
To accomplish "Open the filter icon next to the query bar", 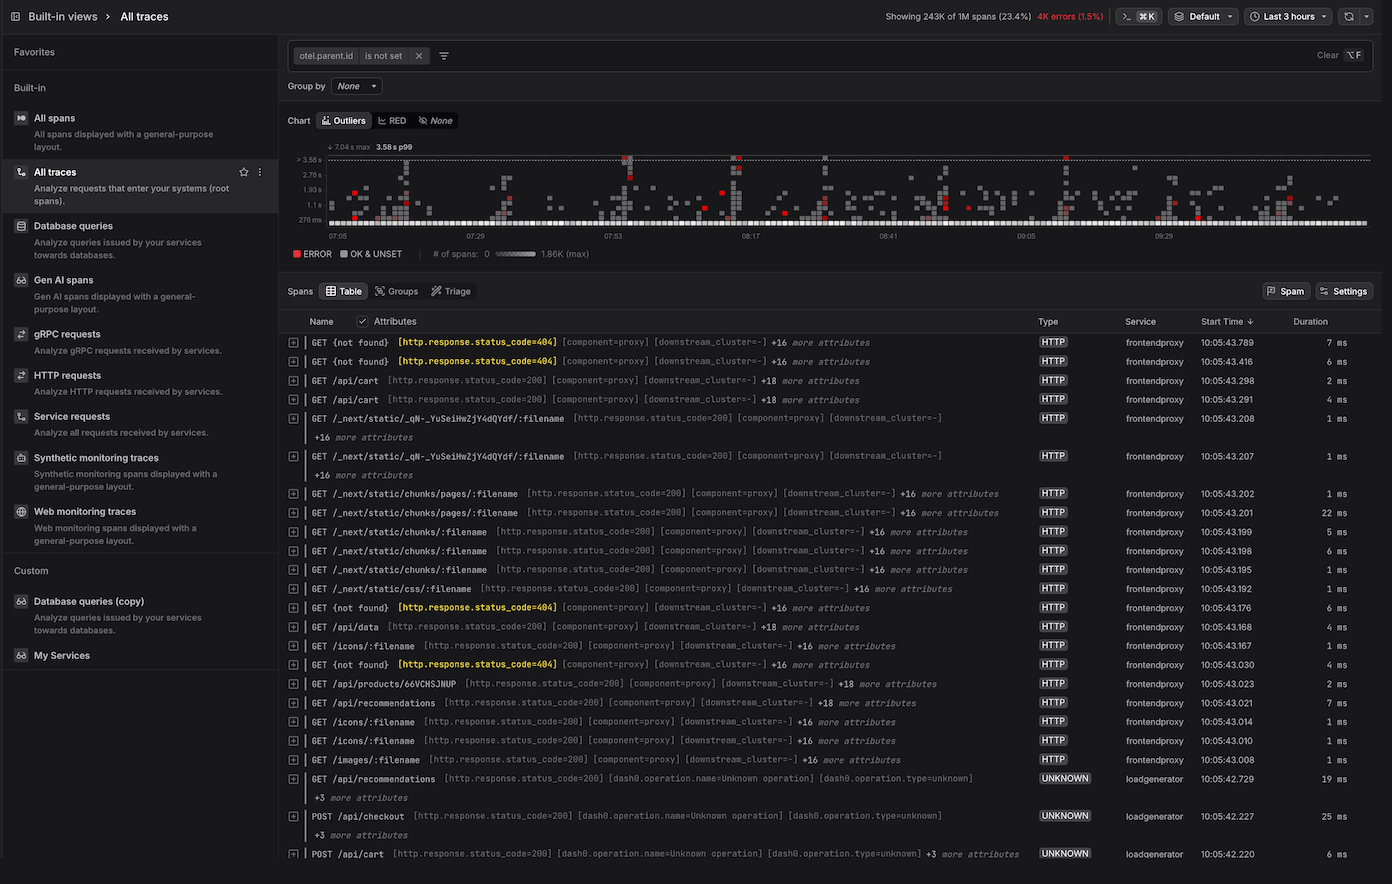I will 443,56.
